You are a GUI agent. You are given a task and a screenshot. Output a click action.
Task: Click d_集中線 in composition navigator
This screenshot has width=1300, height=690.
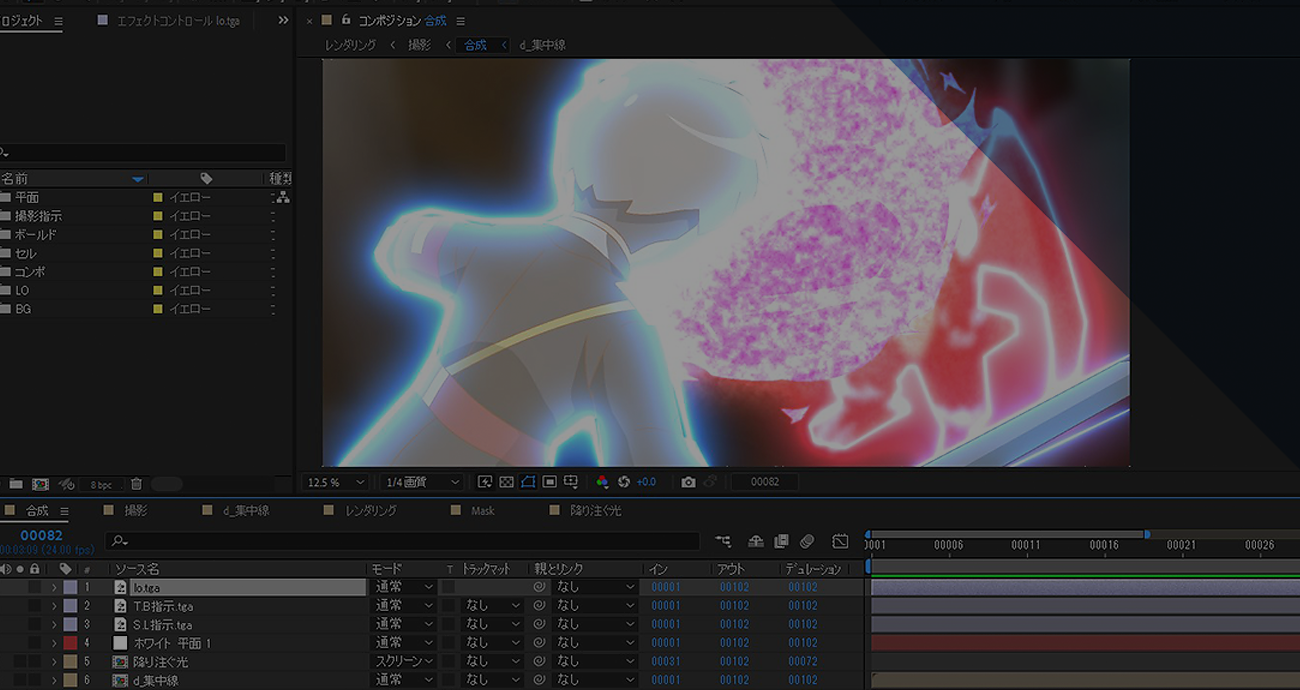click(543, 45)
